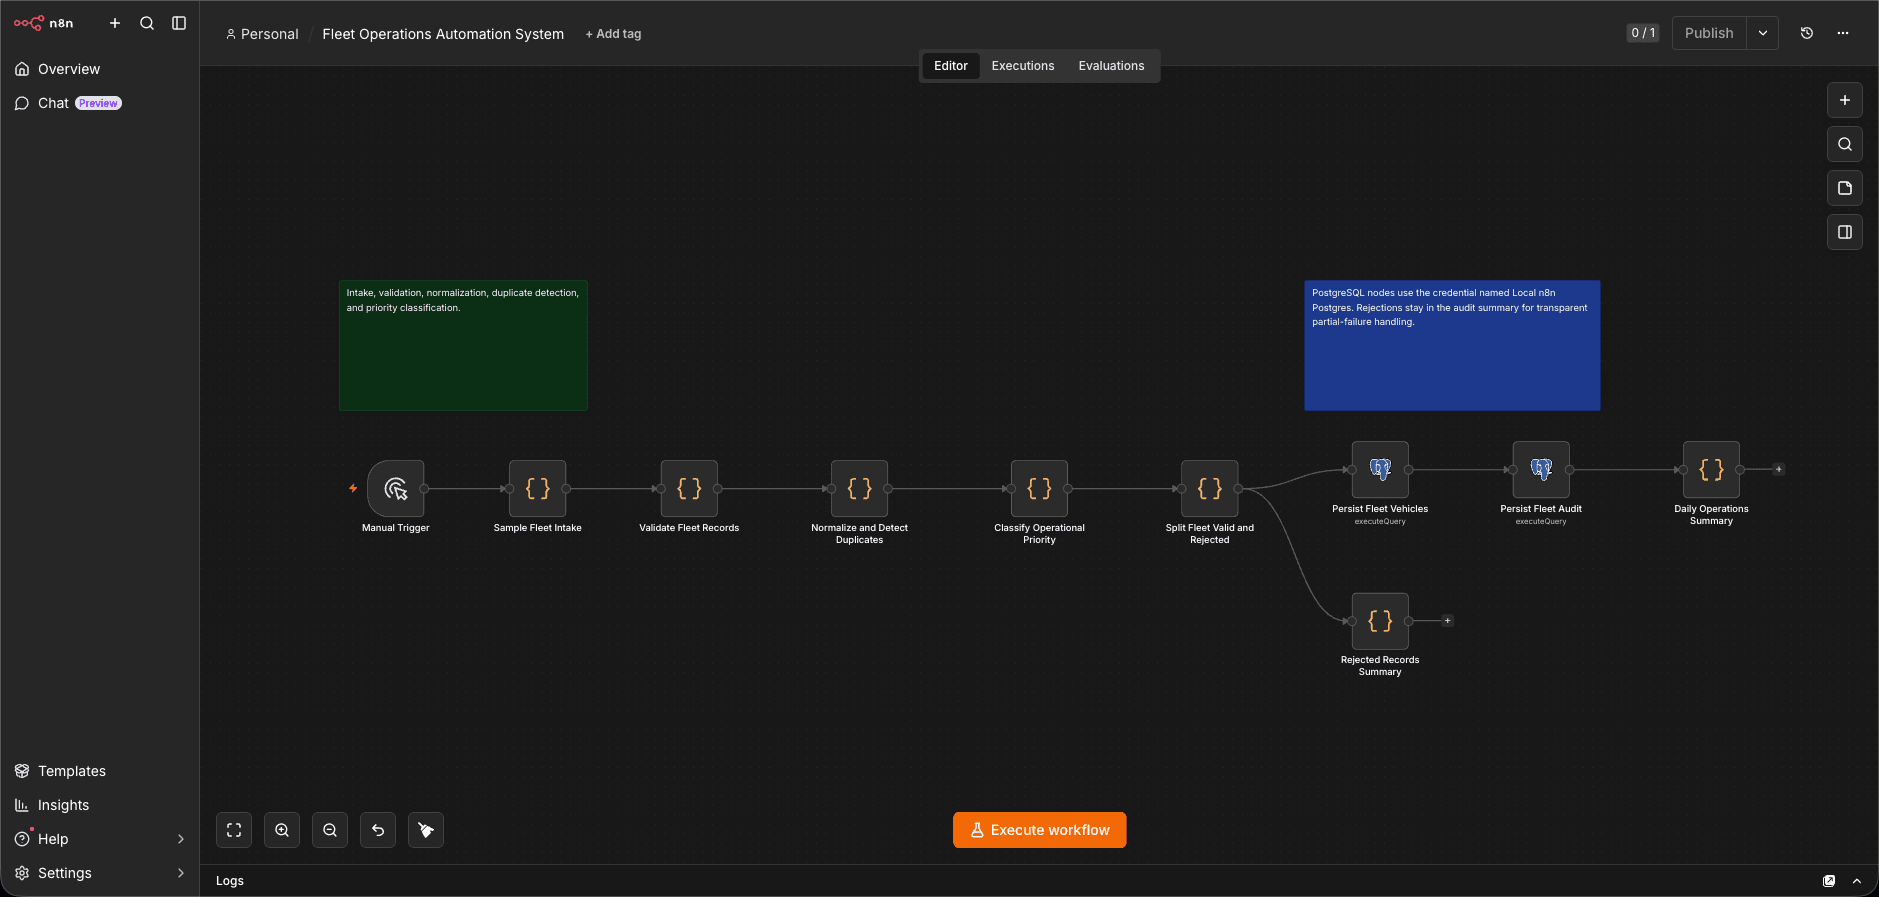Switch to the Executions tab
This screenshot has height=897, width=1879.
(x=1023, y=66)
